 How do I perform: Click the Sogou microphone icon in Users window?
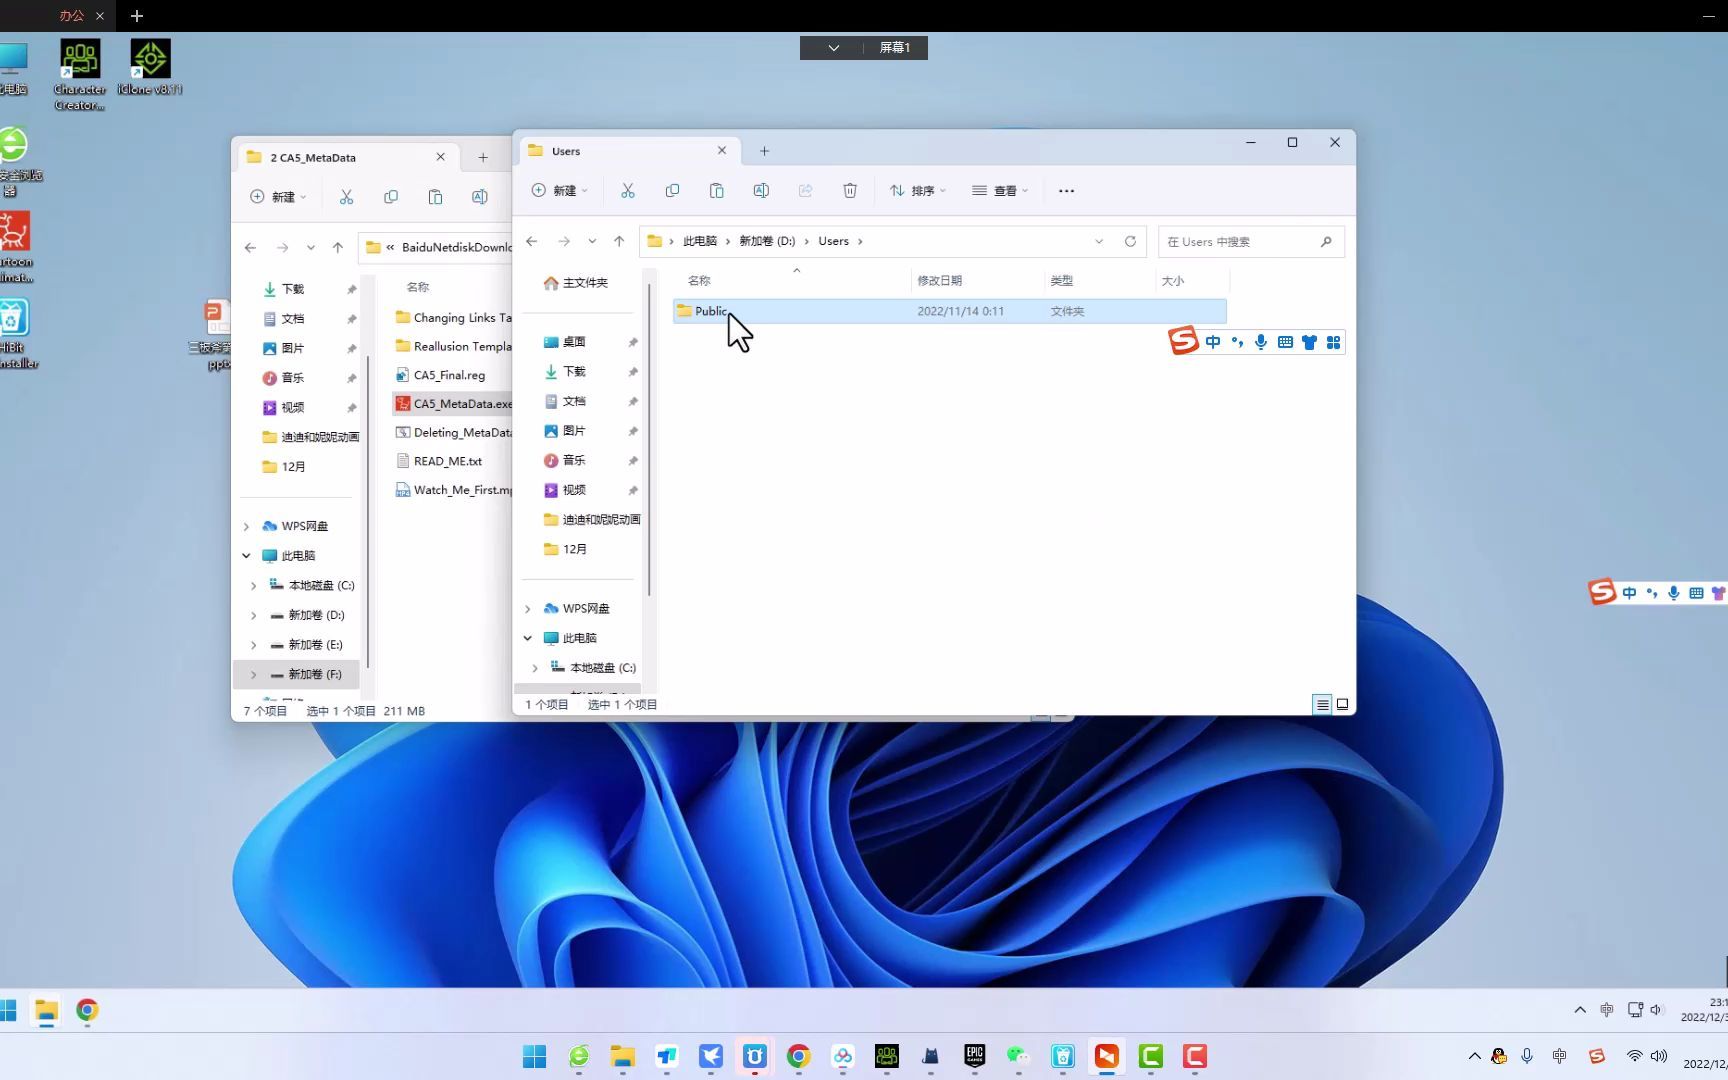(1261, 342)
